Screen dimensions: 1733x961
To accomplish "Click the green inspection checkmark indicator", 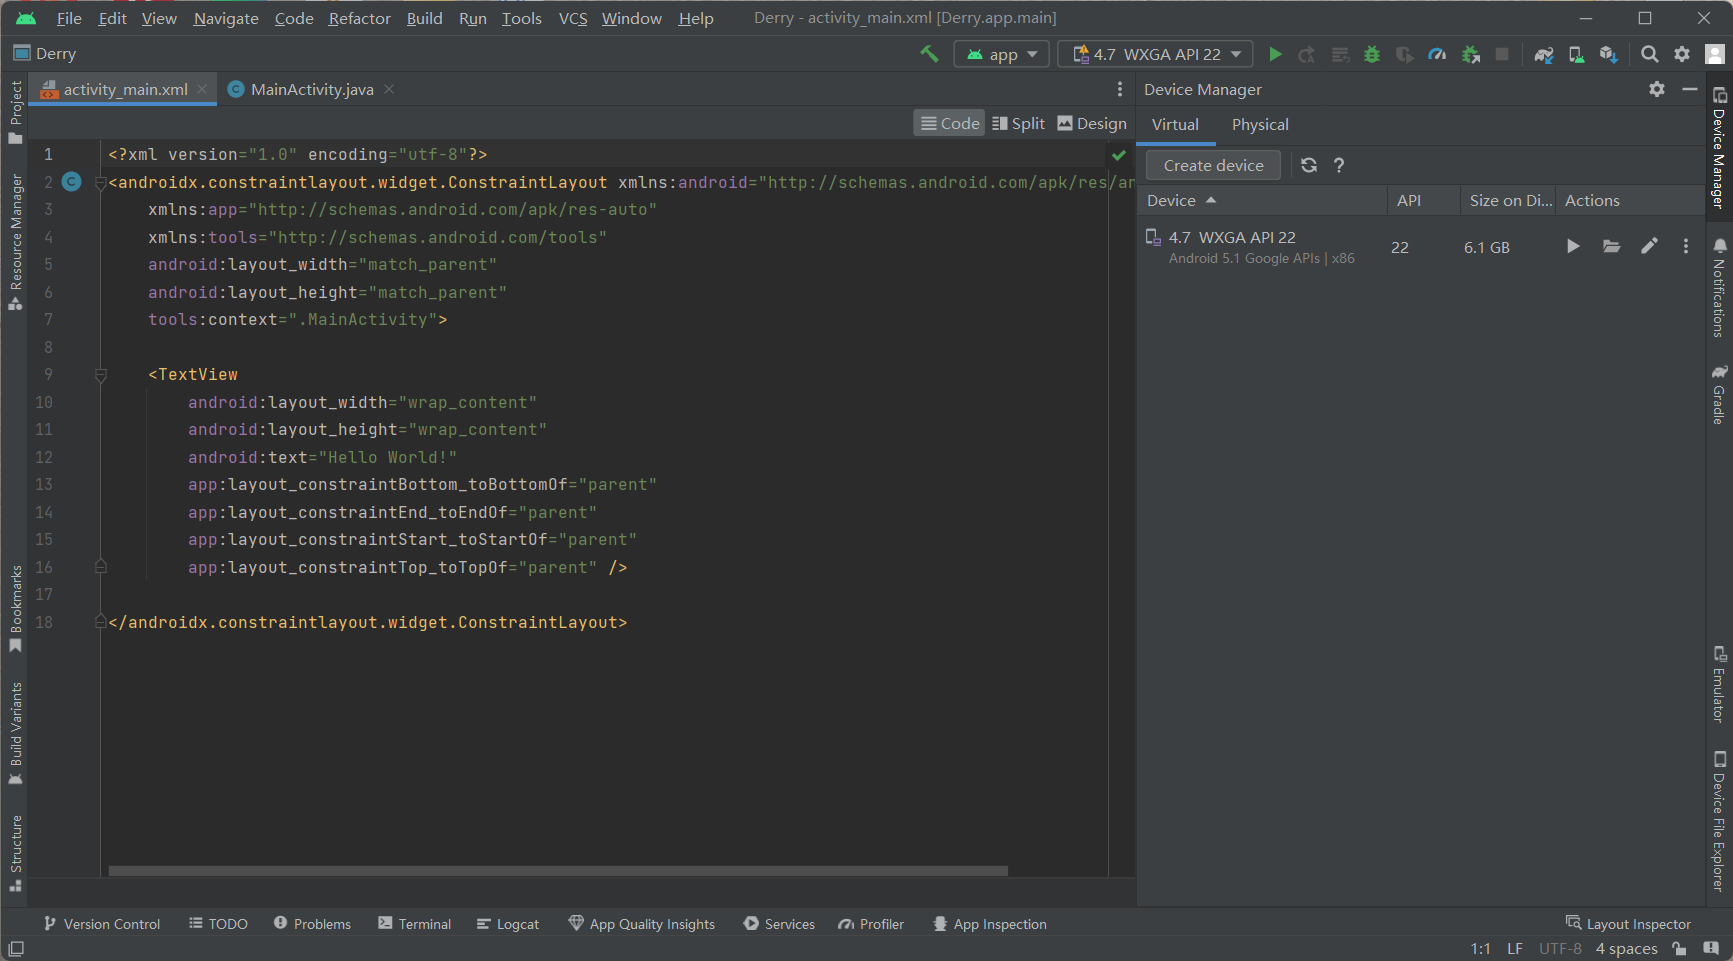I will 1119,155.
